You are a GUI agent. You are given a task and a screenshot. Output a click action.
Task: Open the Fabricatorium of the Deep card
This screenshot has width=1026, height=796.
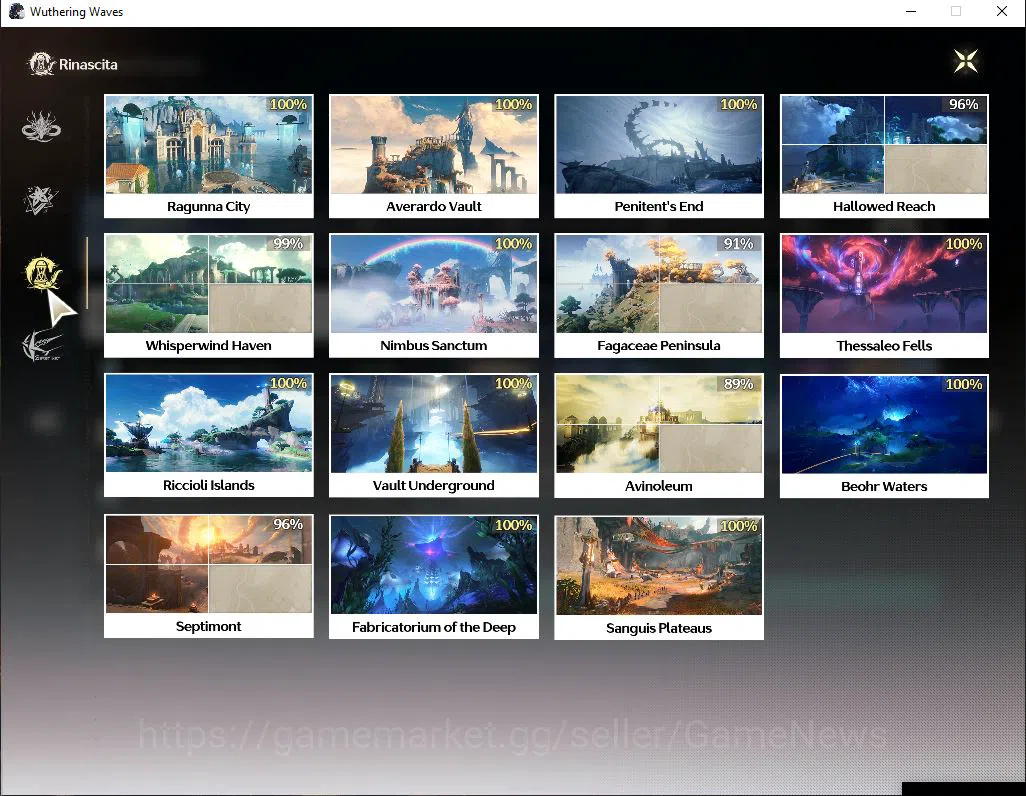tap(434, 576)
